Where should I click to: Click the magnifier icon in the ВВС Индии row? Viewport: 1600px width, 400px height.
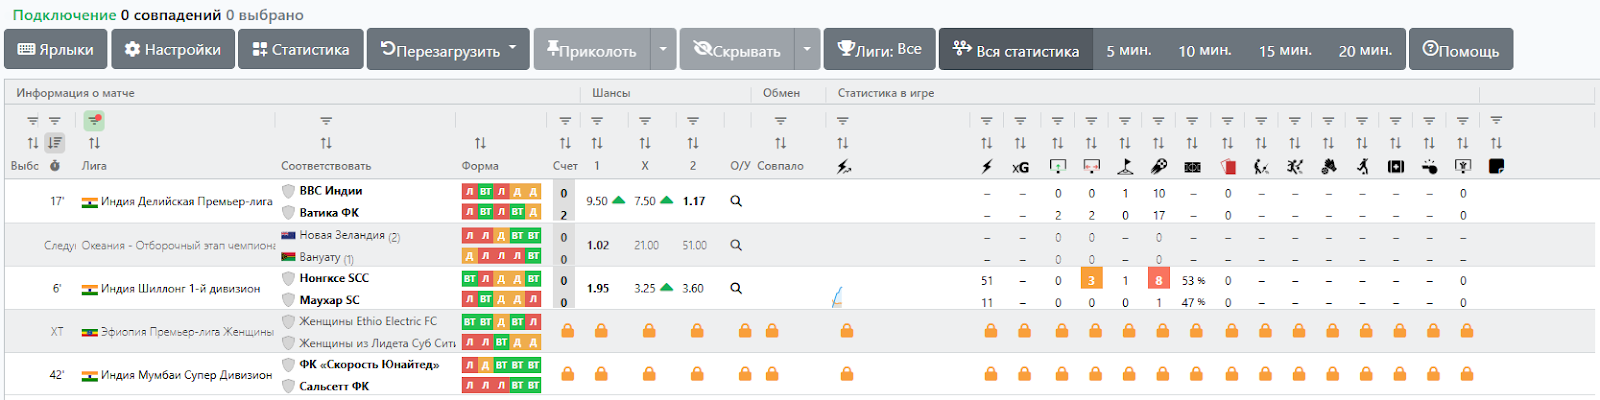[736, 201]
